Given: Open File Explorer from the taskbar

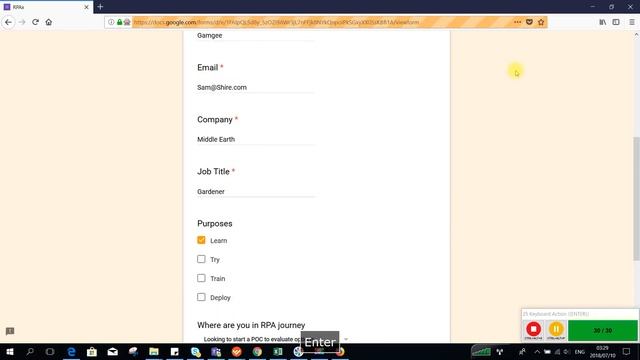Looking at the screenshot, I should click(x=154, y=351).
